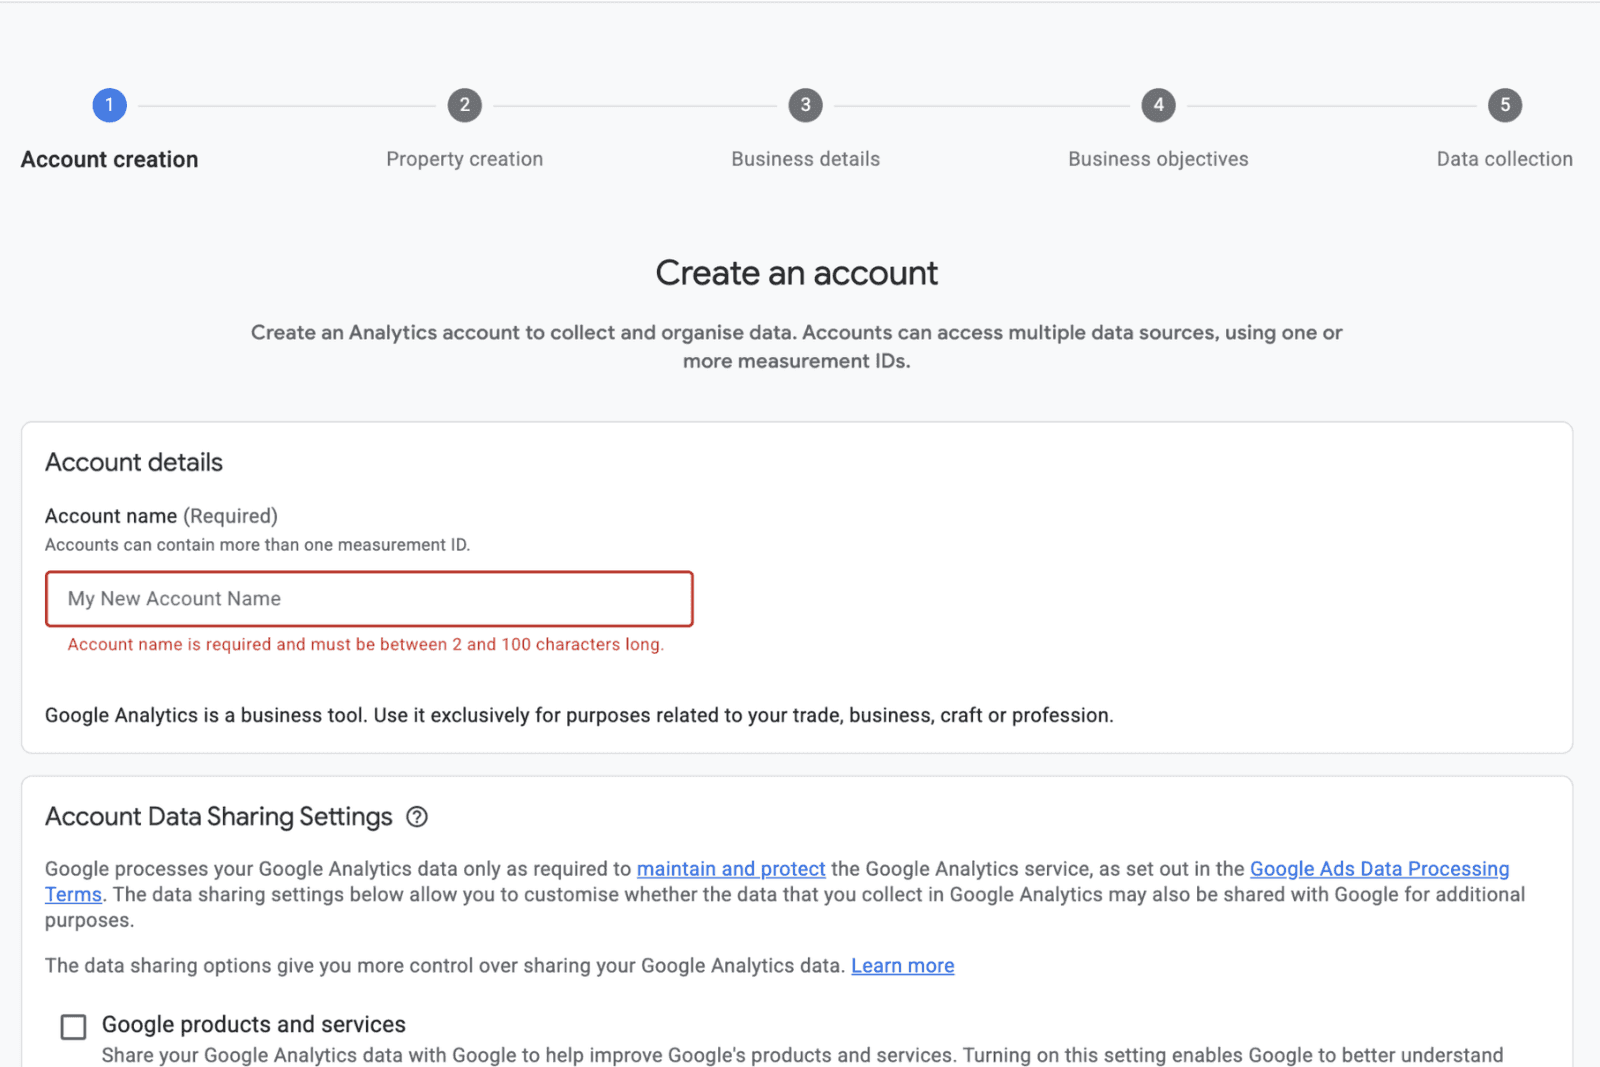The image size is (1600, 1067).
Task: Open the maintain and protect link
Action: (731, 869)
